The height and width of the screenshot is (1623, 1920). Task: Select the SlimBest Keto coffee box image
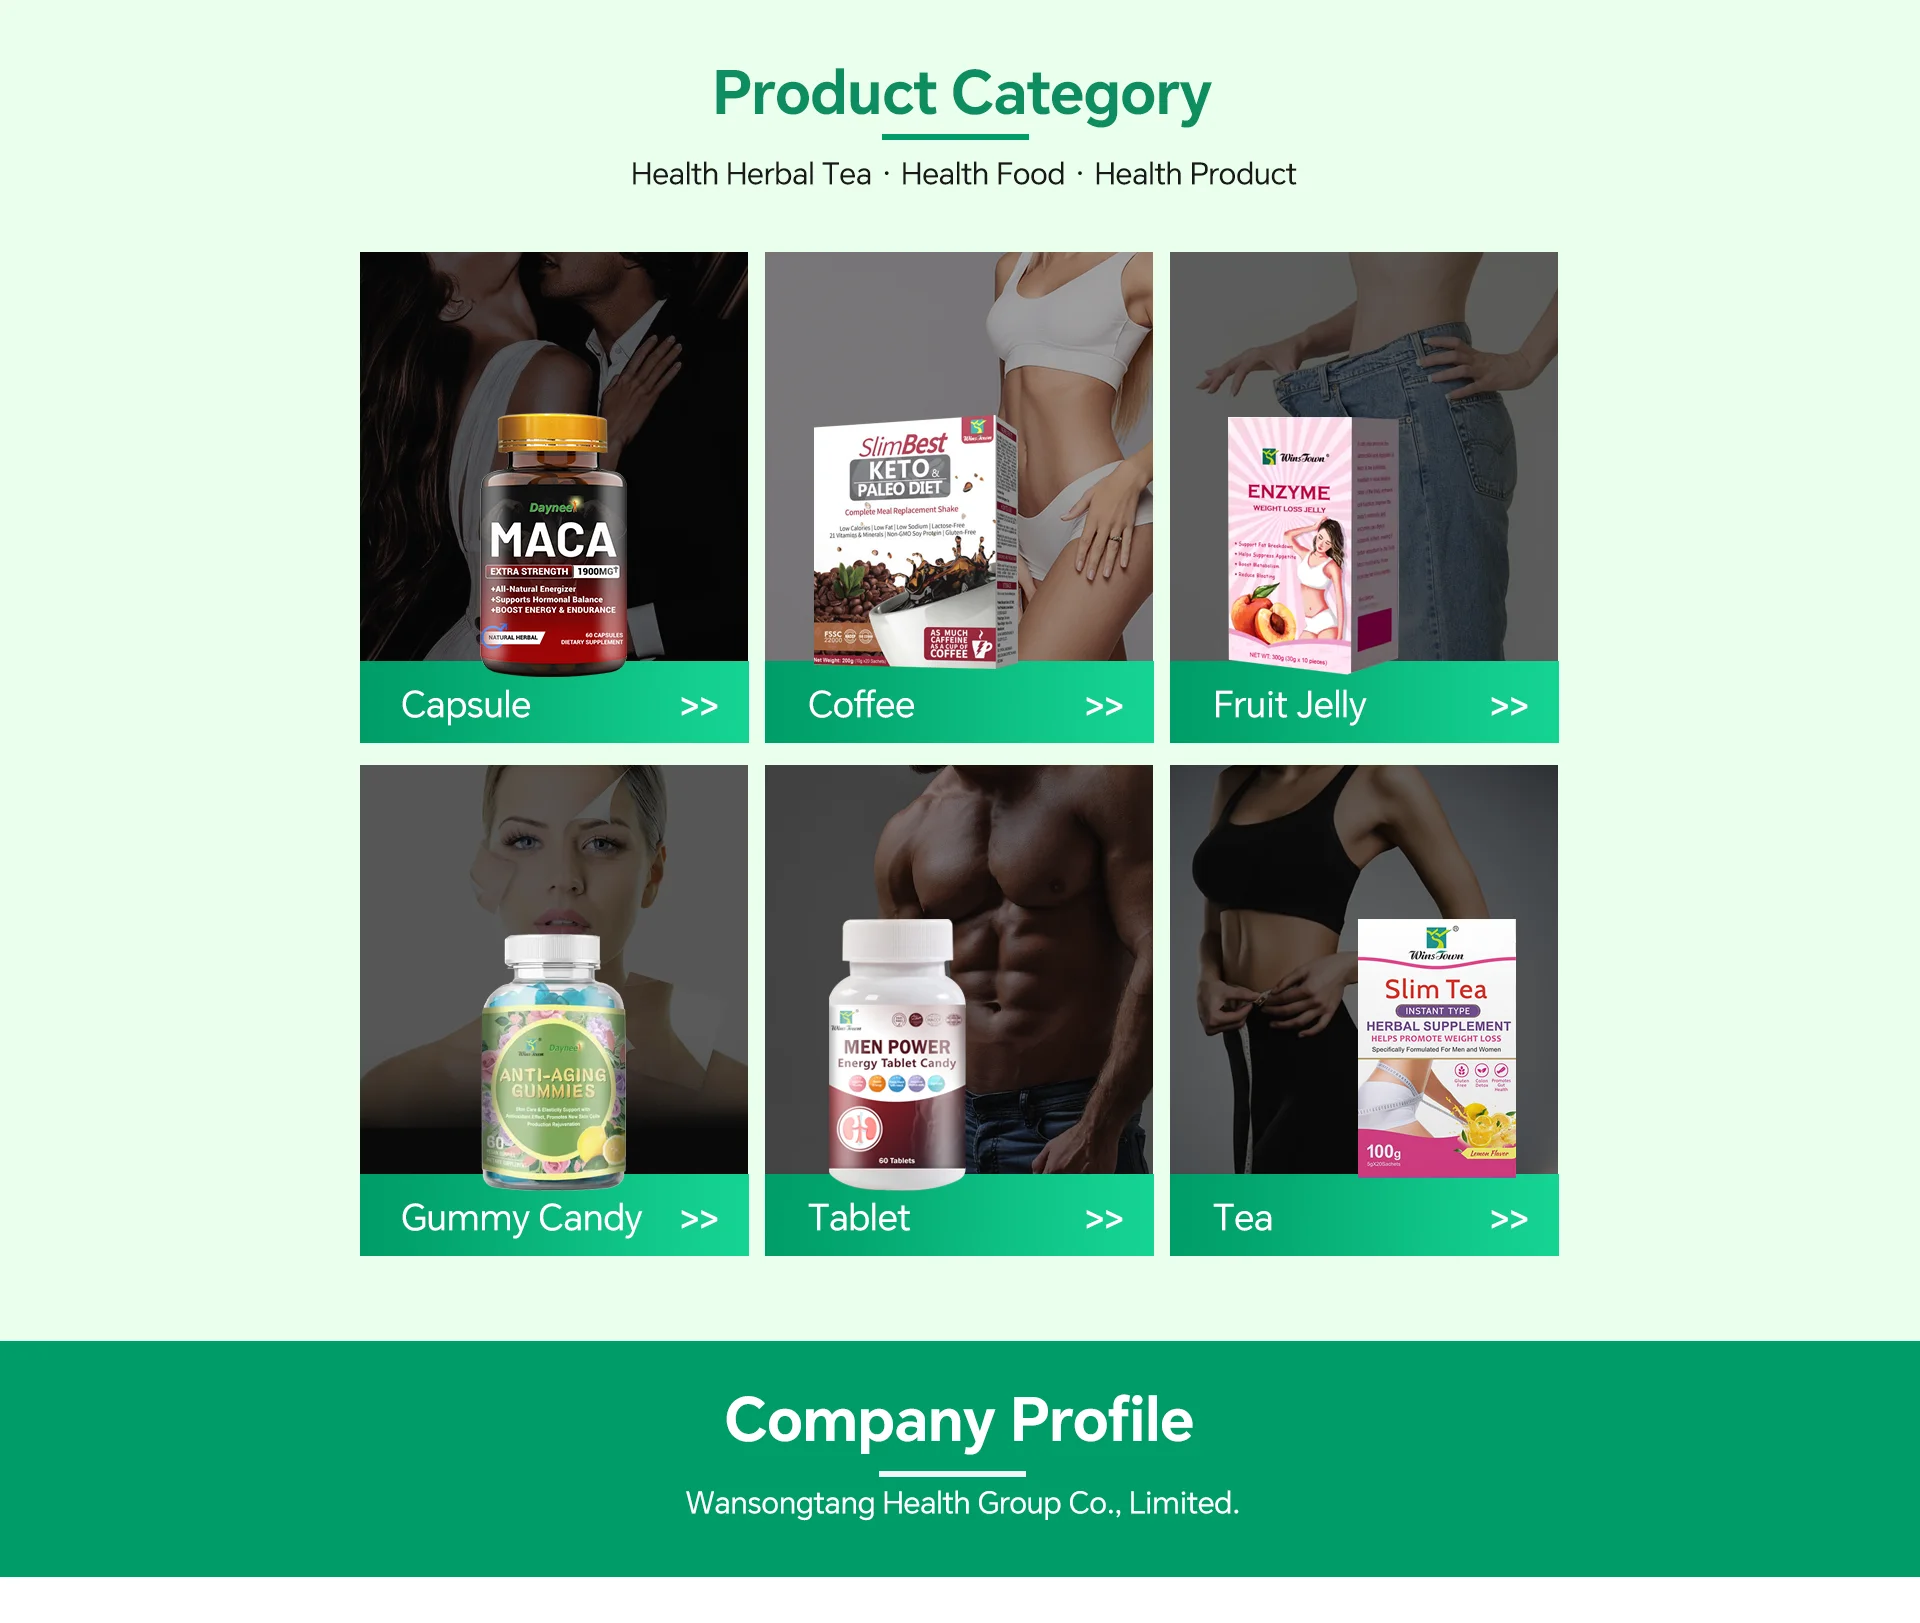coord(915,542)
